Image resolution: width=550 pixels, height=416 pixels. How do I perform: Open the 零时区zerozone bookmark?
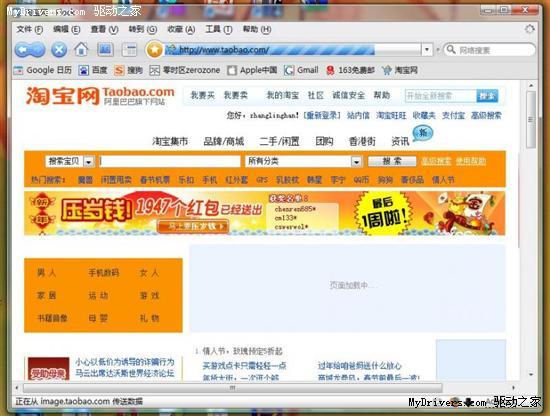tap(185, 70)
